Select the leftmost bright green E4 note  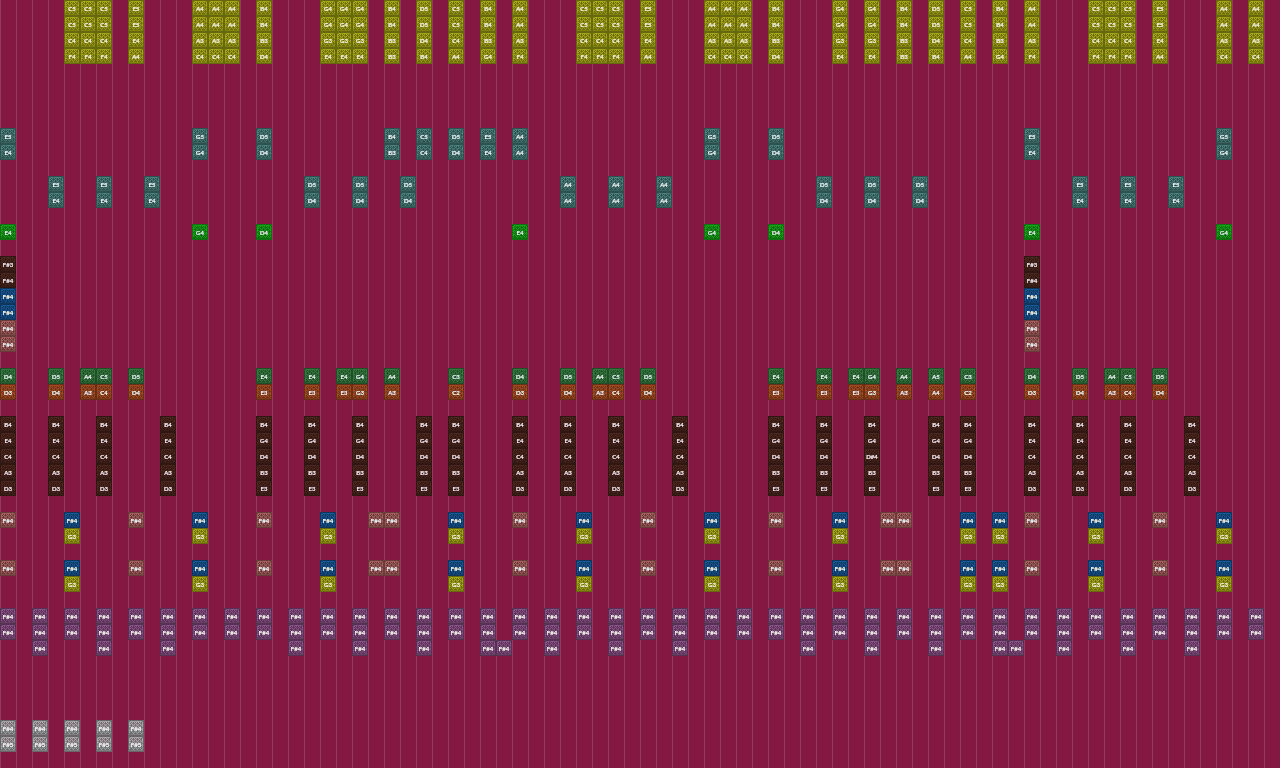[x=8, y=232]
